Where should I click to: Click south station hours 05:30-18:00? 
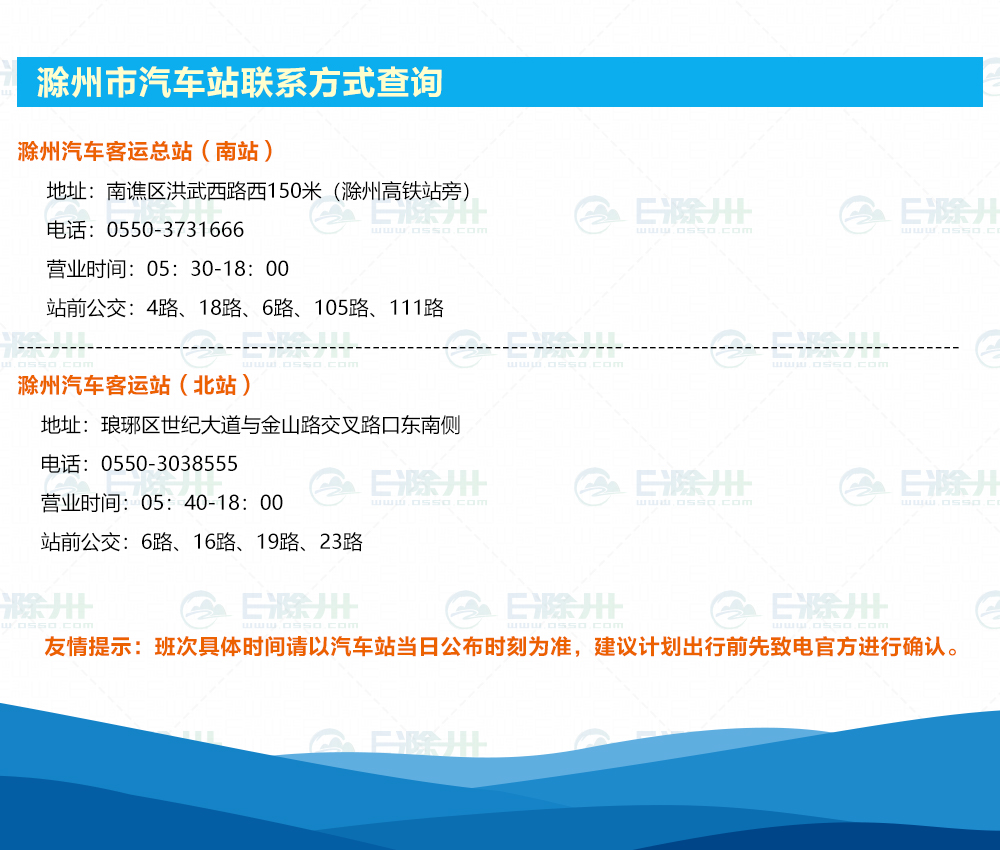(x=217, y=269)
